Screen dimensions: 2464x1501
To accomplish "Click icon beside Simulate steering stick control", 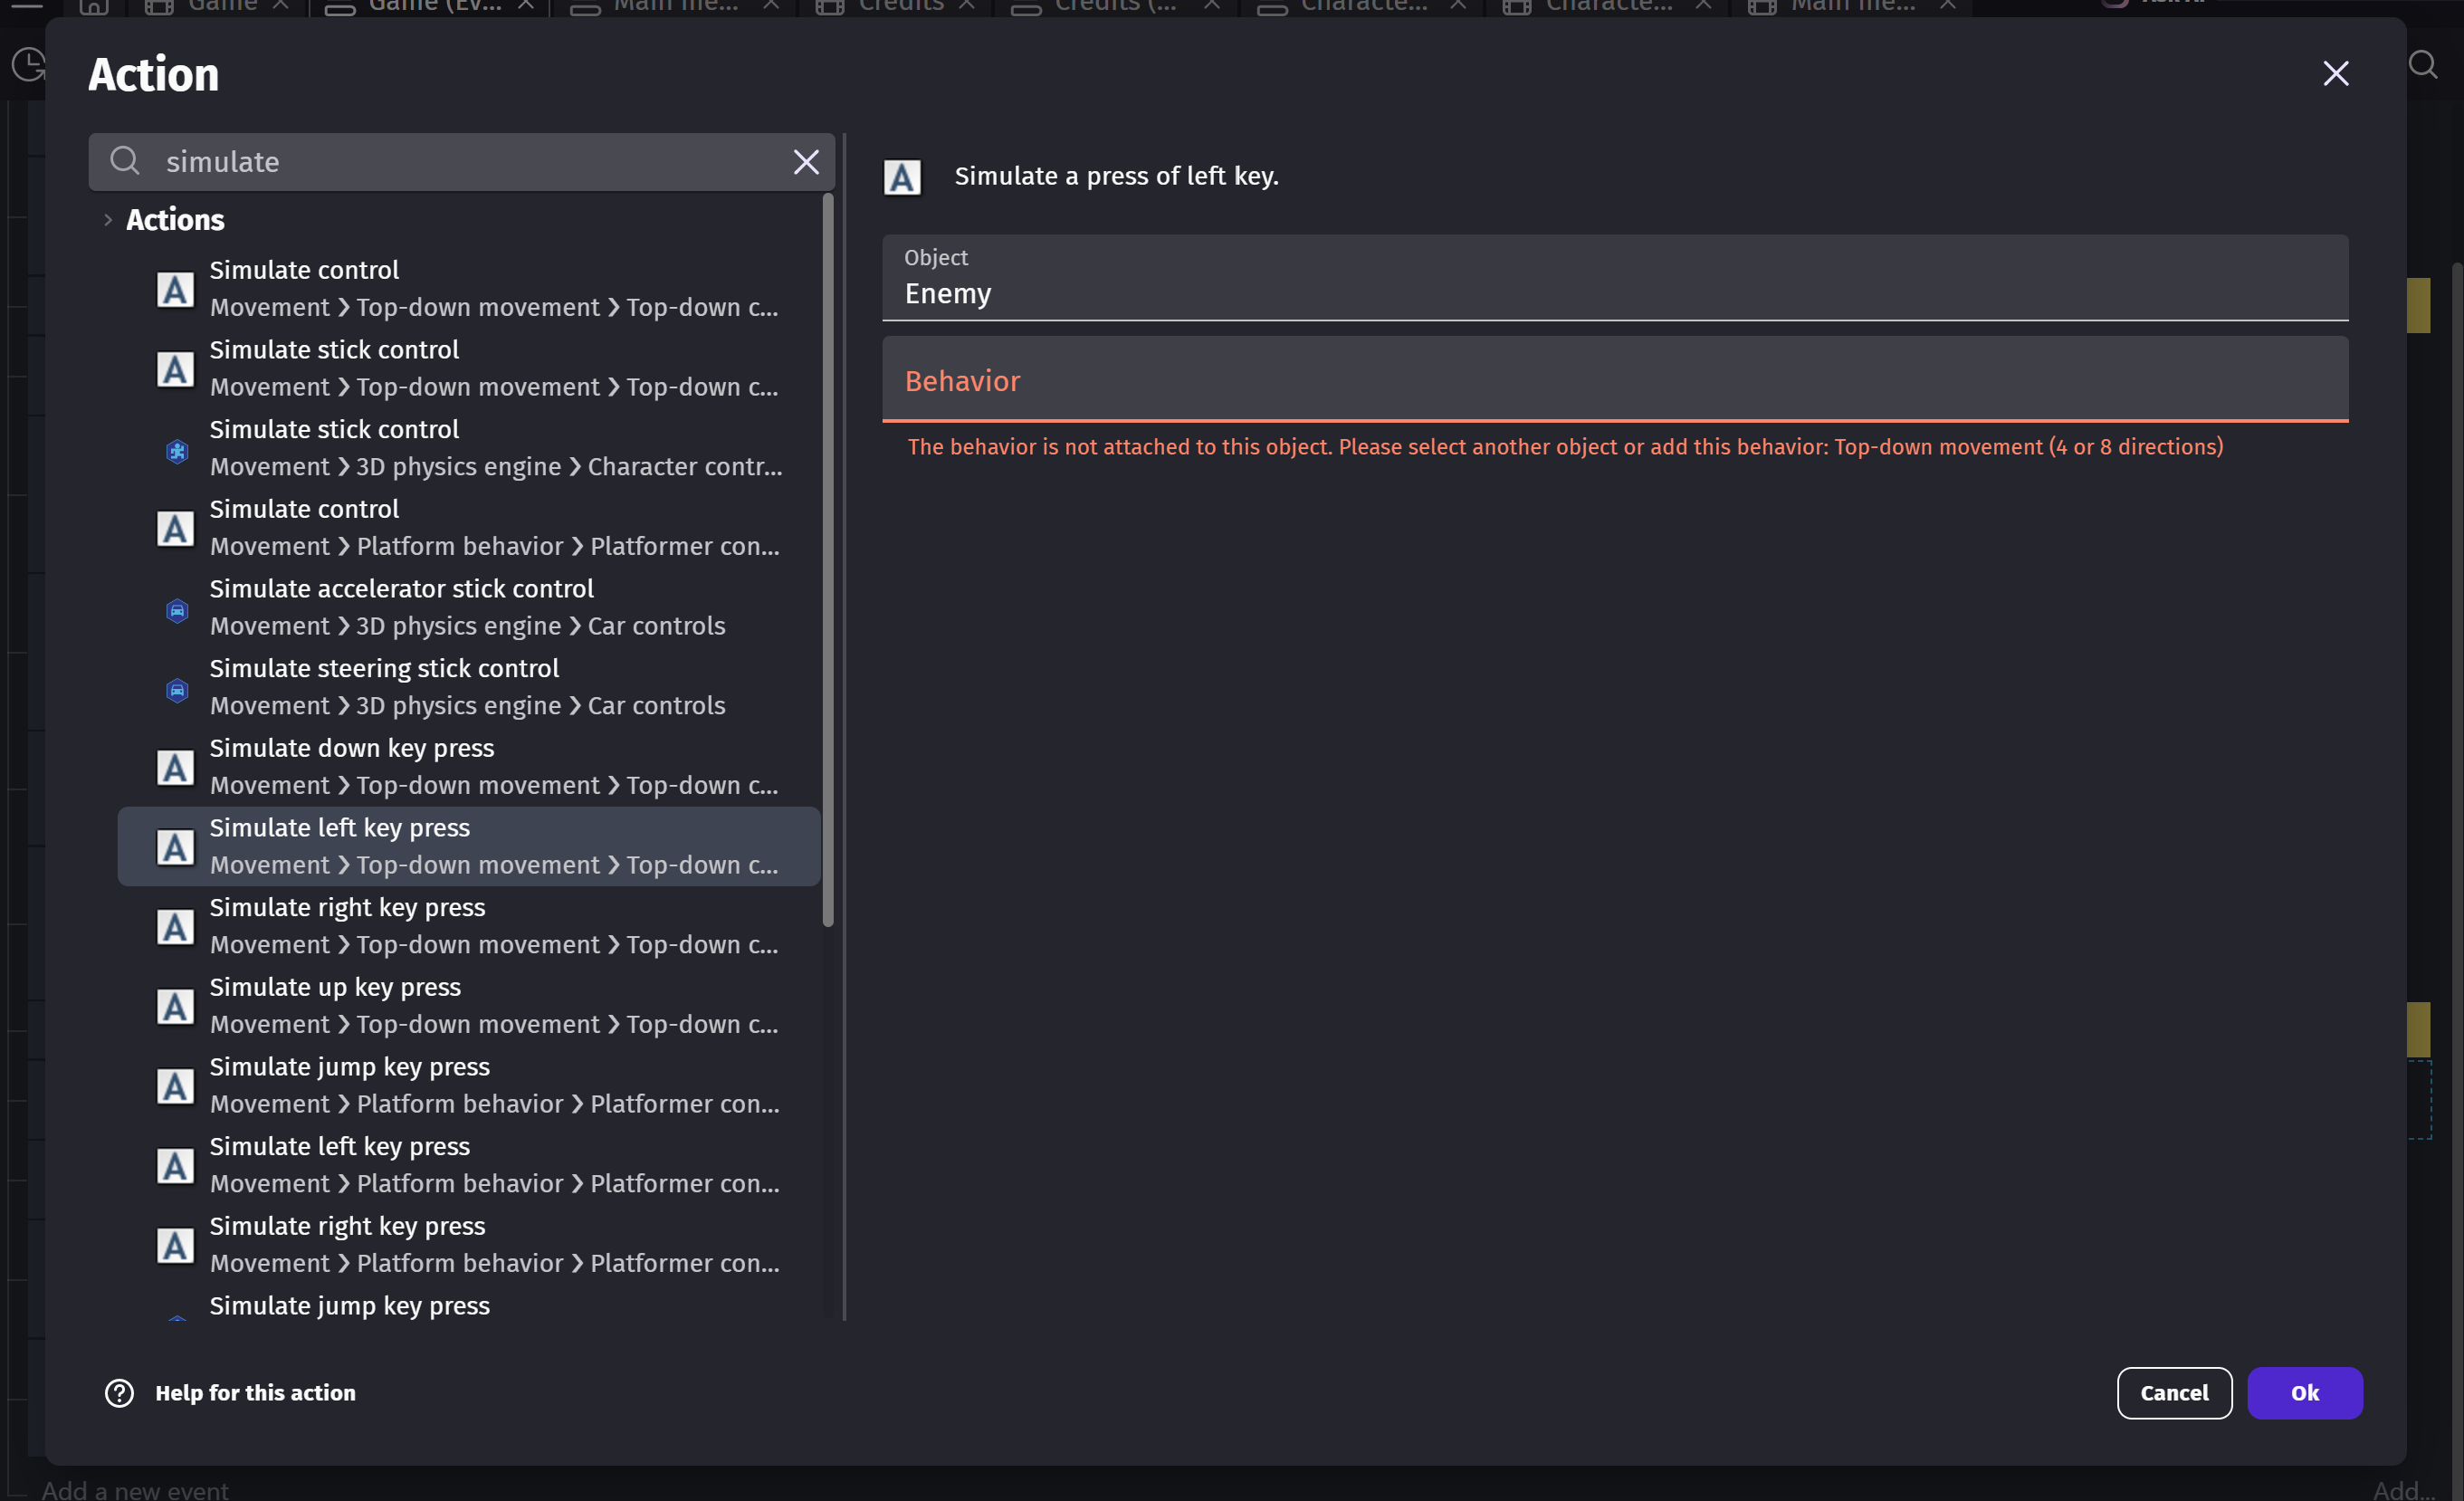I will point(177,690).
